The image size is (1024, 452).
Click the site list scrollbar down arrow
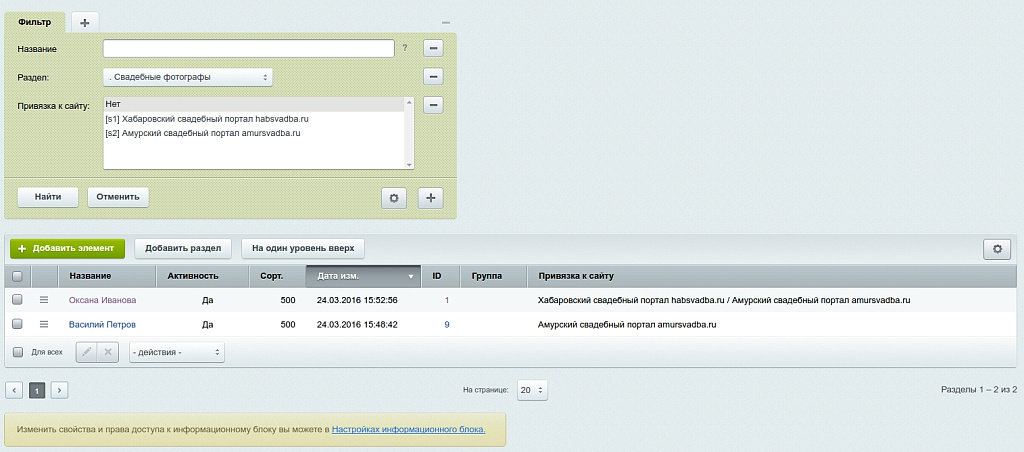point(409,165)
